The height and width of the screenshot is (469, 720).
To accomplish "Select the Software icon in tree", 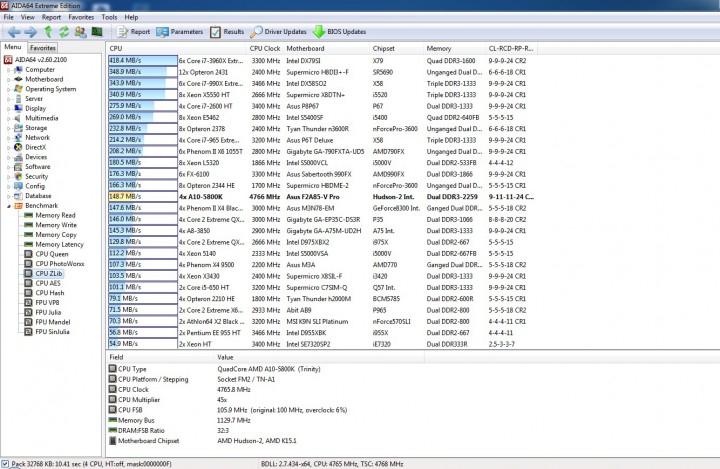I will click(18, 167).
